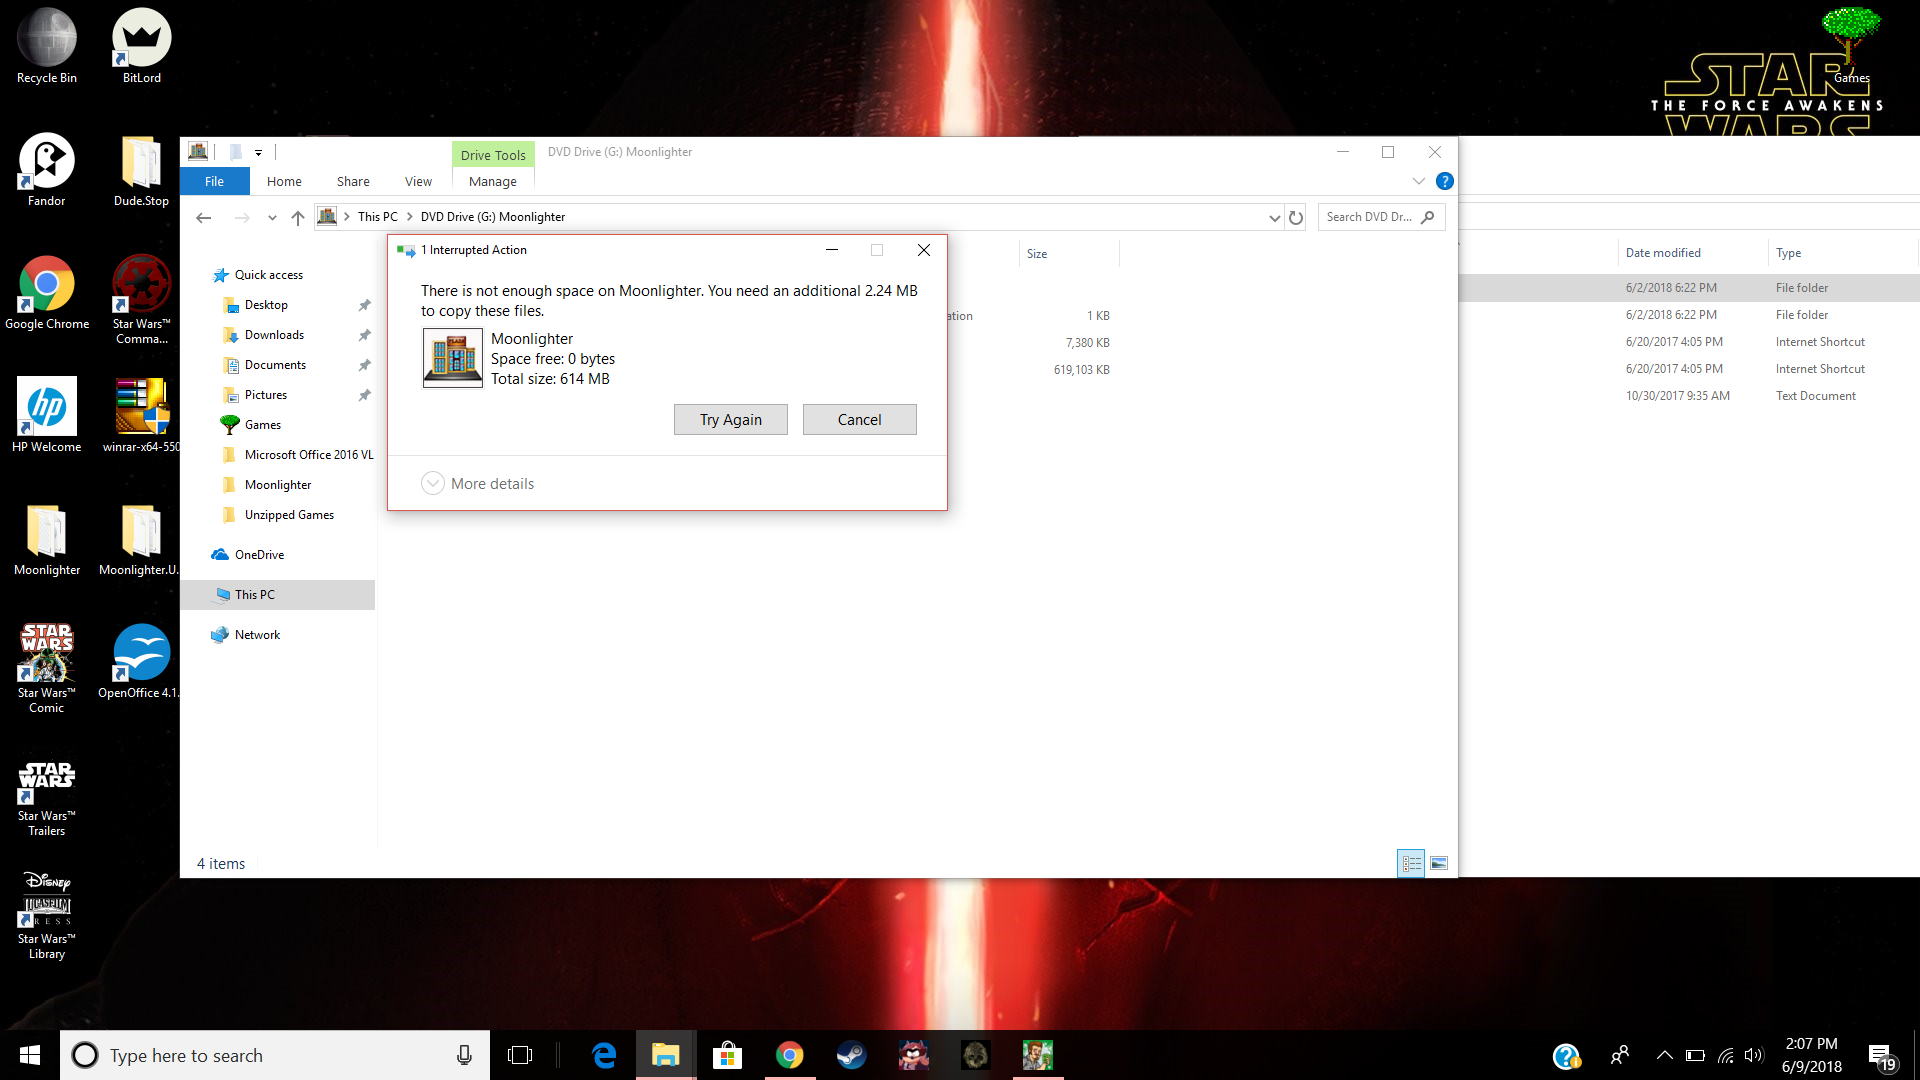This screenshot has width=1920, height=1080.
Task: Open Downloads in the navigation pane
Action: [x=274, y=335]
